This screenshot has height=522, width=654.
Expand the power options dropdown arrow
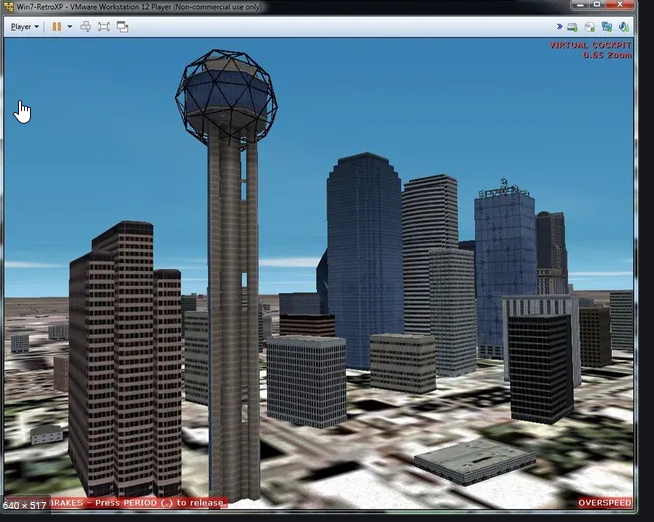[69, 26]
